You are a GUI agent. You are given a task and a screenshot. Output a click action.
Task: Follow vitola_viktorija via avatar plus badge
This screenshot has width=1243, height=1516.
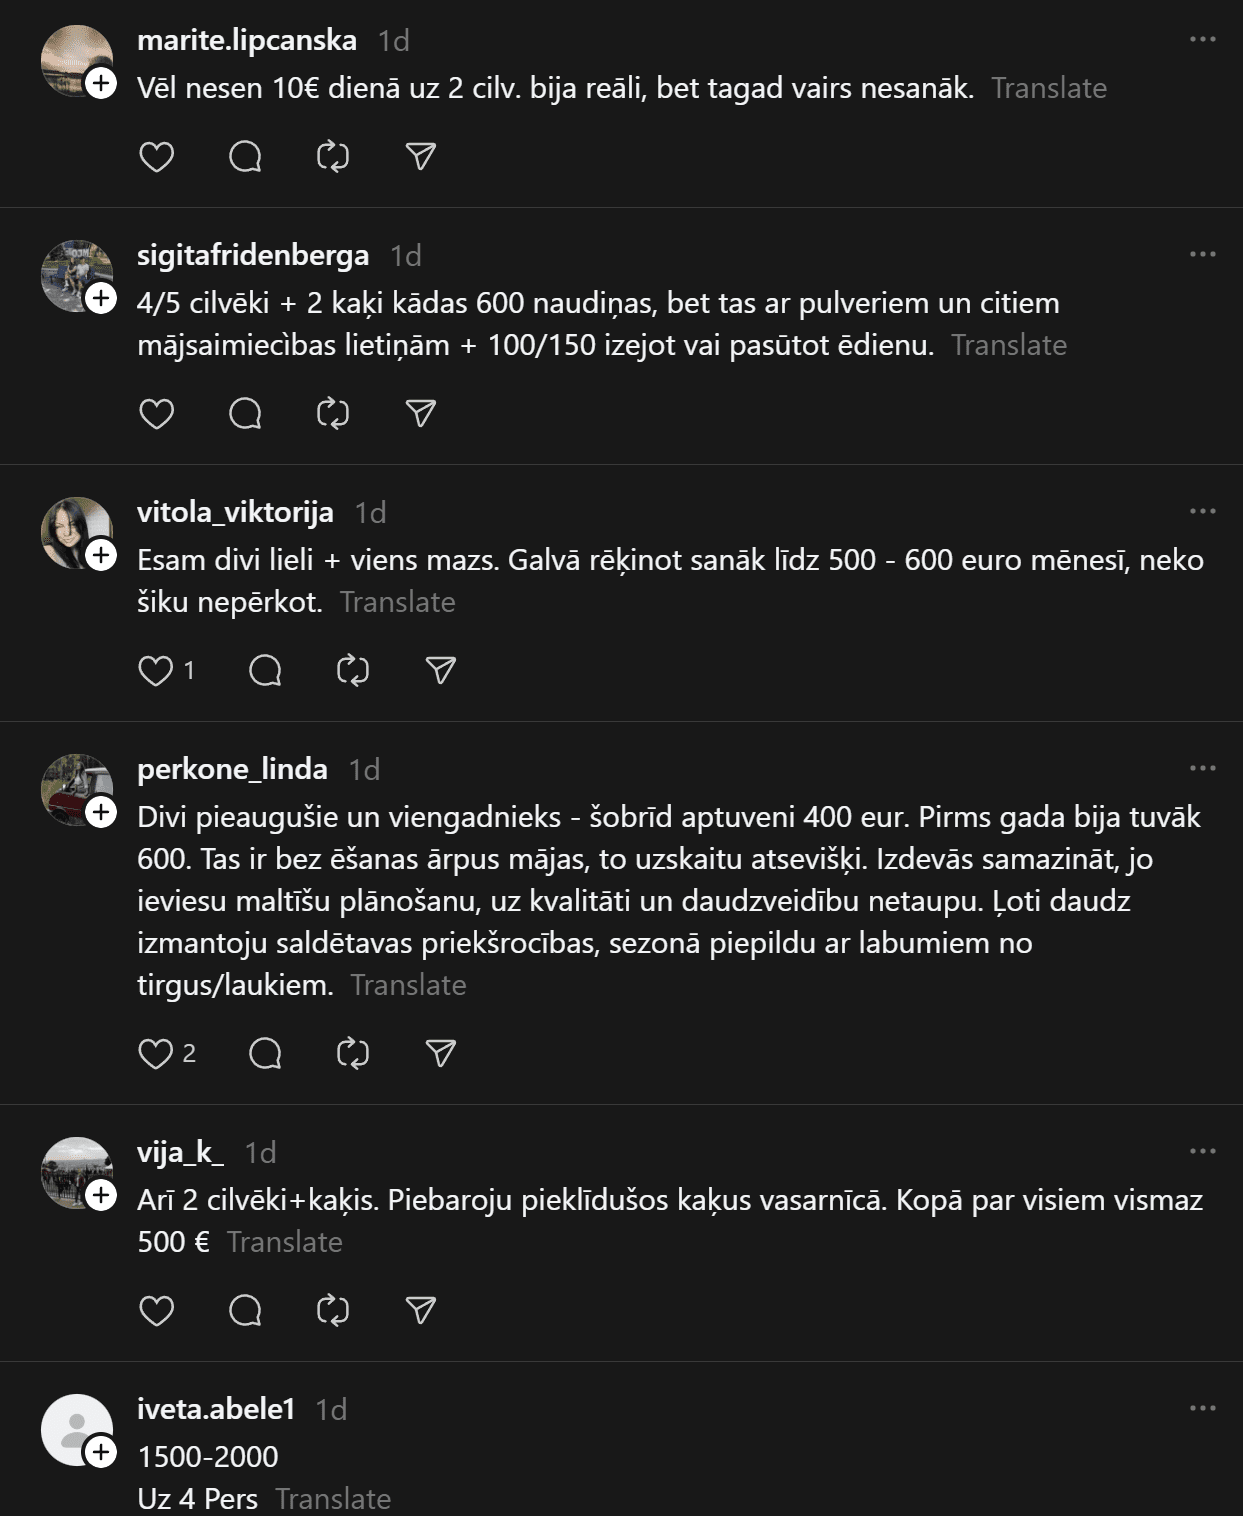point(101,555)
